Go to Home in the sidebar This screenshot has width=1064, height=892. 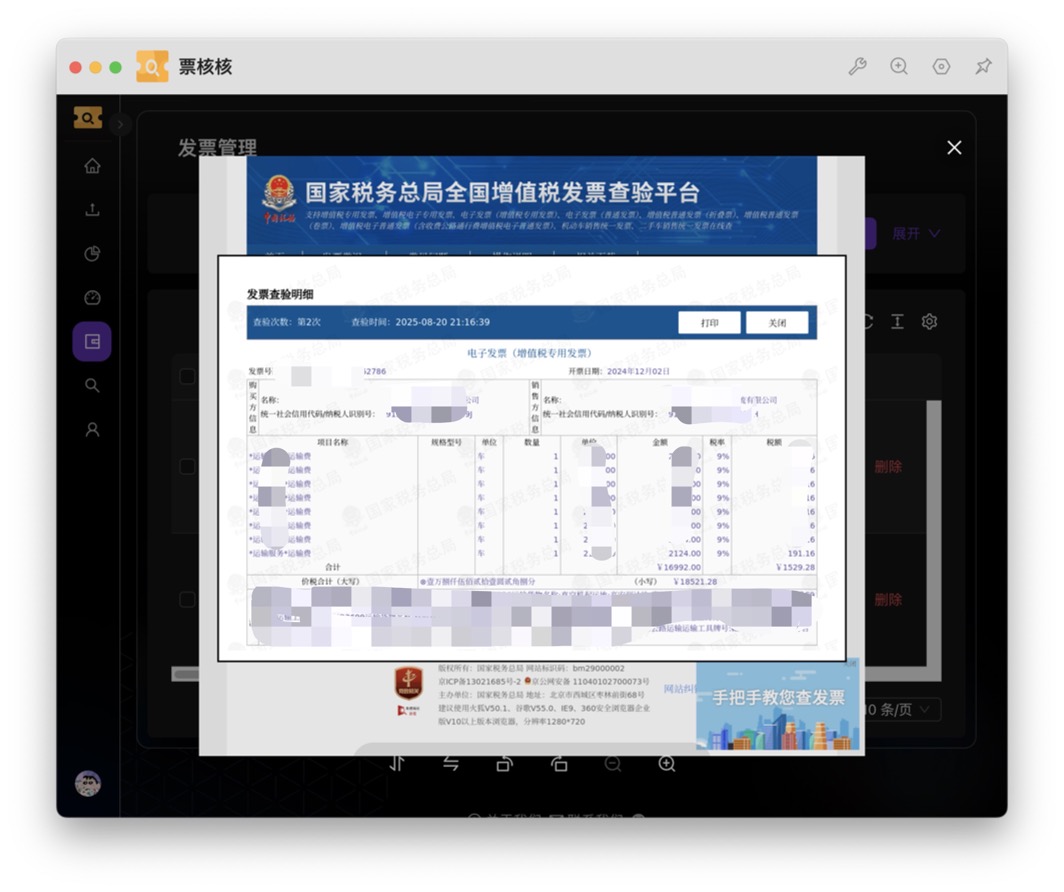[92, 166]
